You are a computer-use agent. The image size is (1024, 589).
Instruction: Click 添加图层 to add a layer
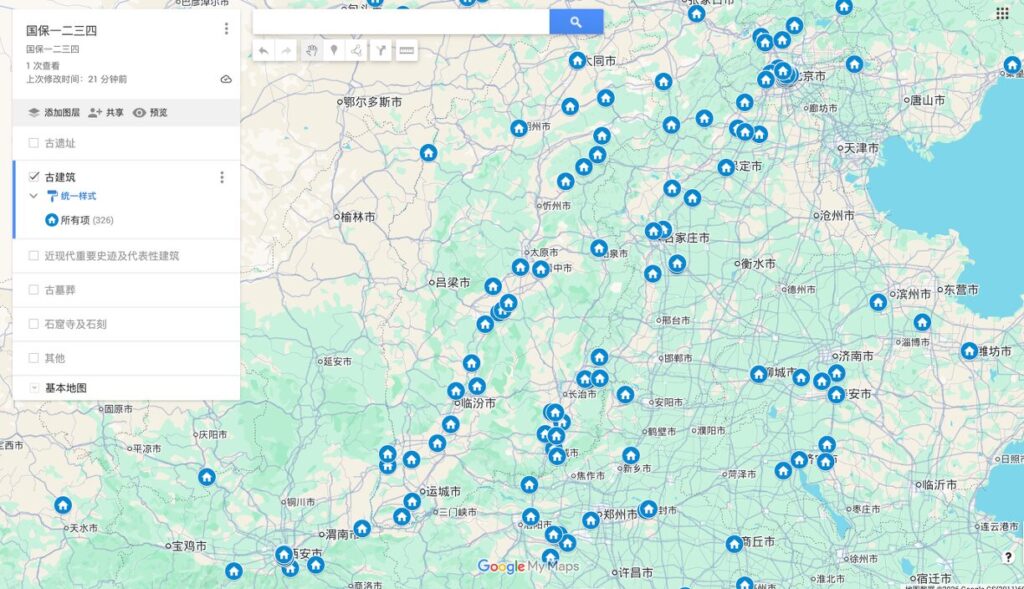[54, 113]
